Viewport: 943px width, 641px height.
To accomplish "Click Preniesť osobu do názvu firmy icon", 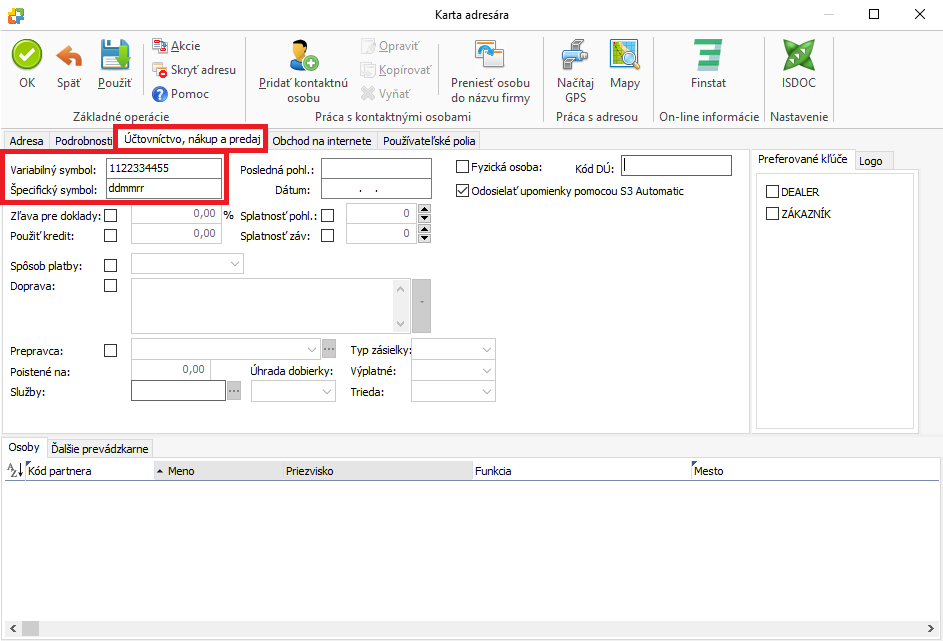I will [490, 56].
